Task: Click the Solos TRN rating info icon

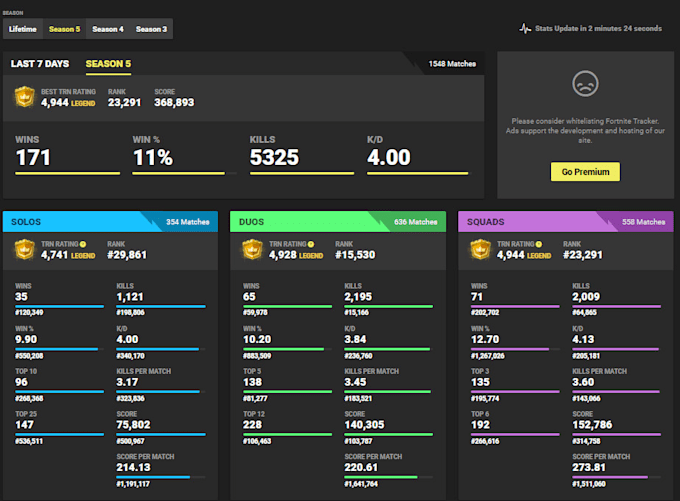Action: (x=83, y=244)
